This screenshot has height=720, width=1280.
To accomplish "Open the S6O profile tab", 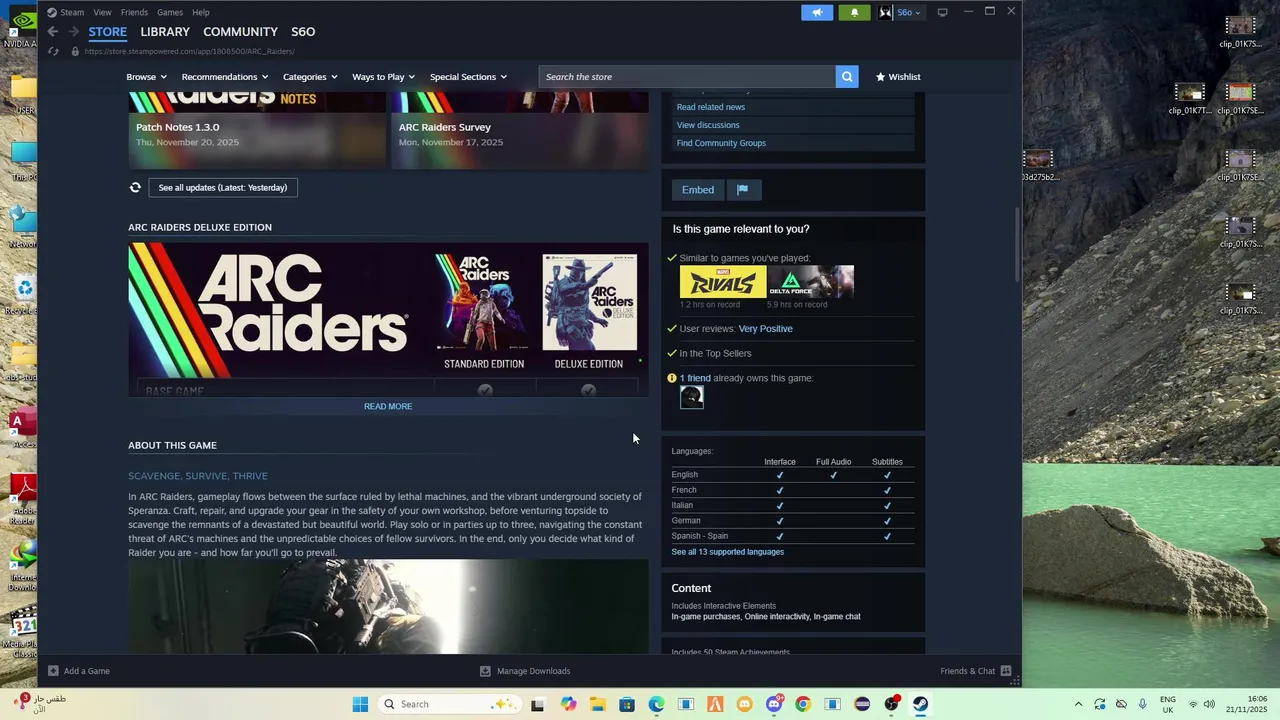I will 303,32.
